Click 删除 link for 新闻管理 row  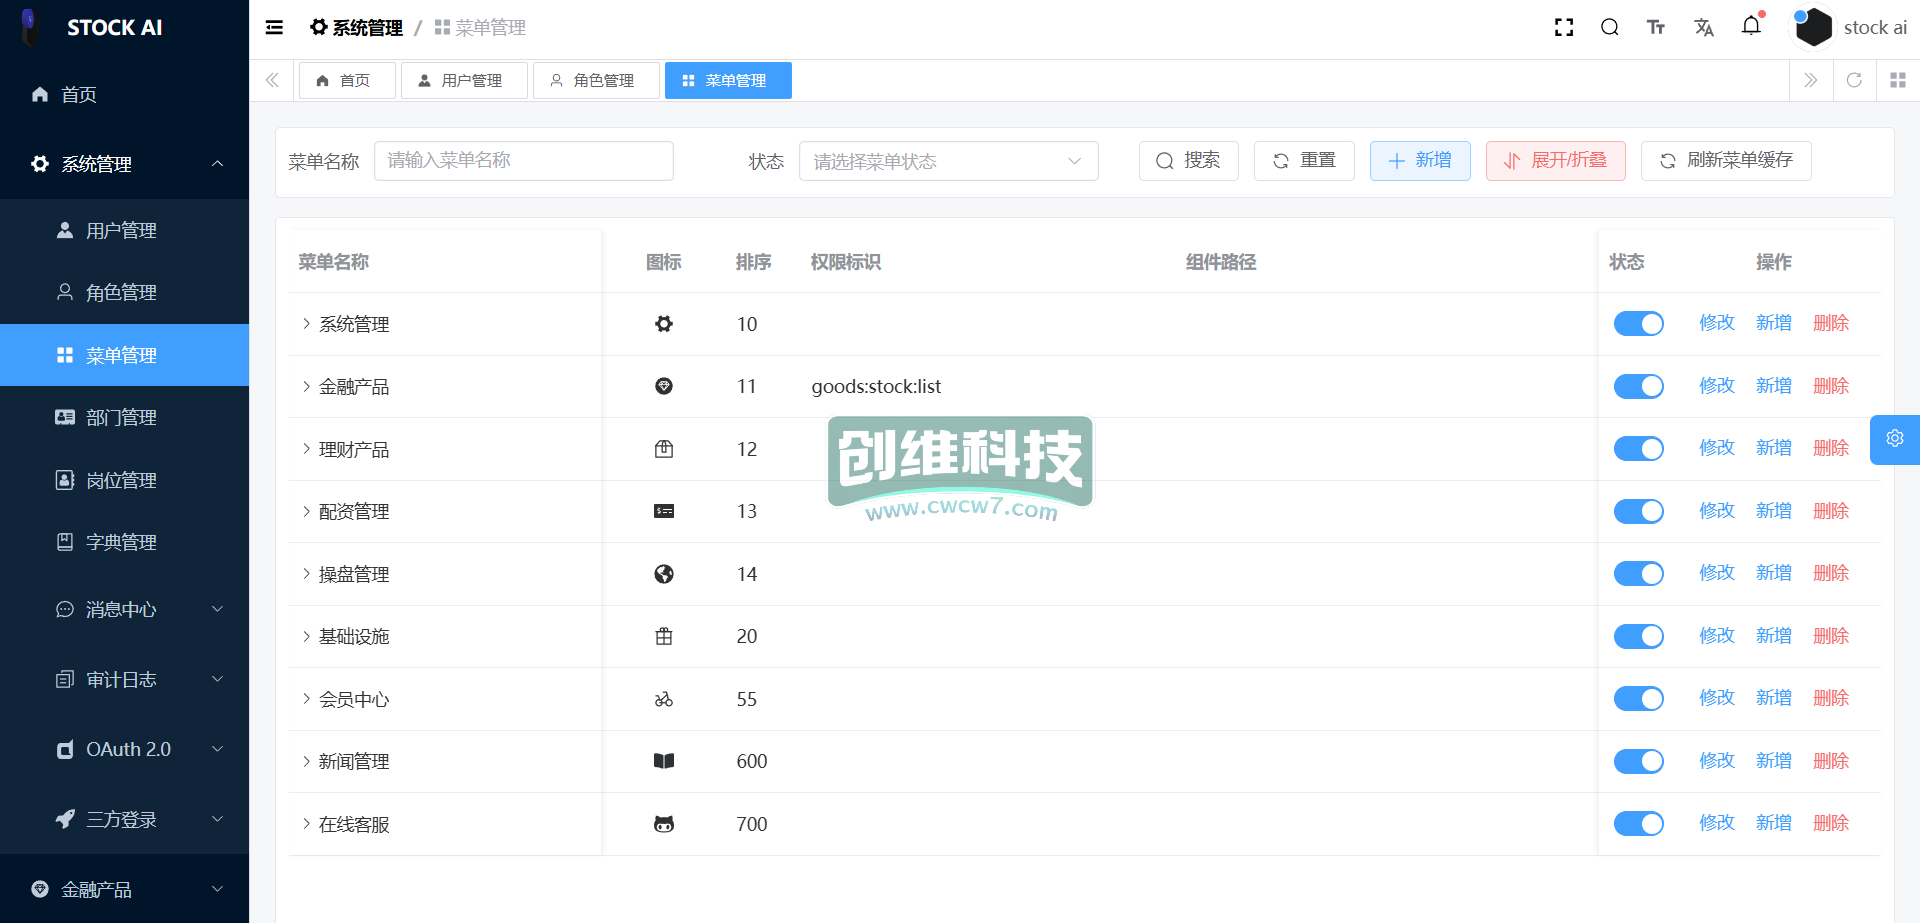pyautogui.click(x=1830, y=761)
